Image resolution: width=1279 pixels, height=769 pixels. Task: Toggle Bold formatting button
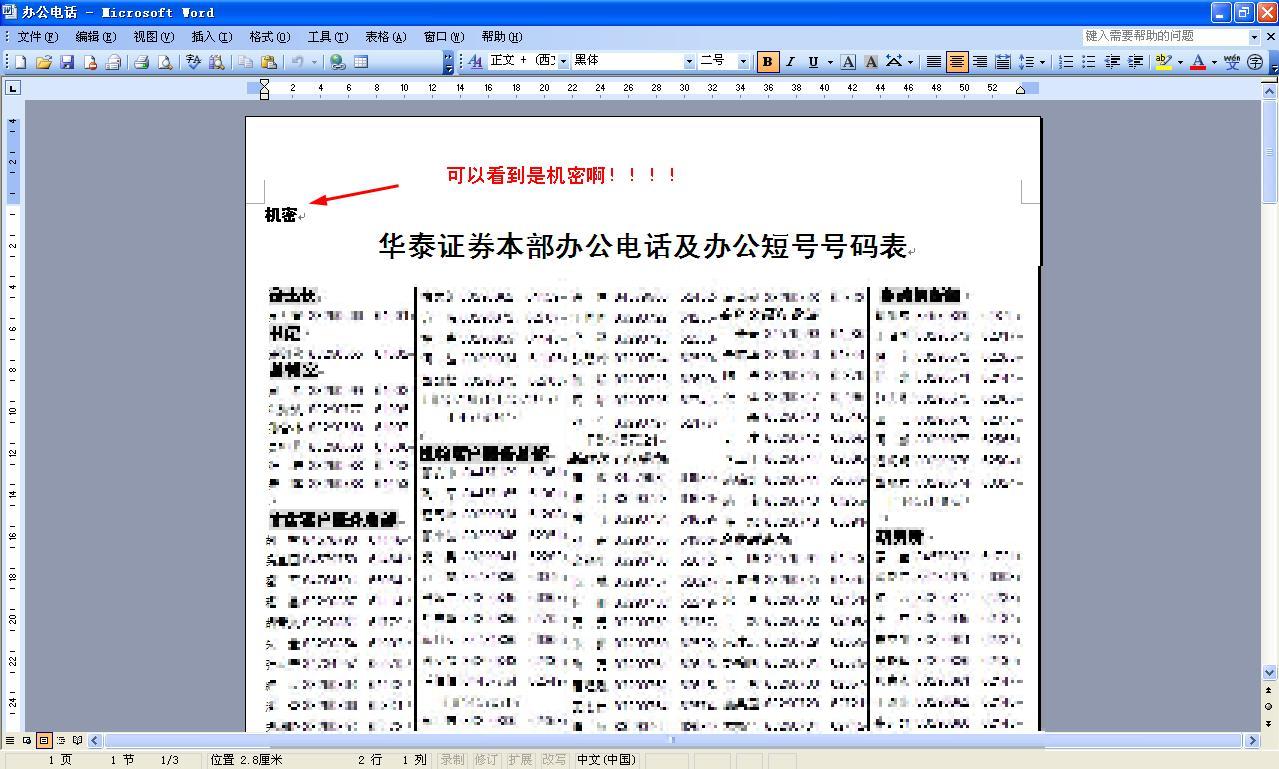pyautogui.click(x=767, y=62)
